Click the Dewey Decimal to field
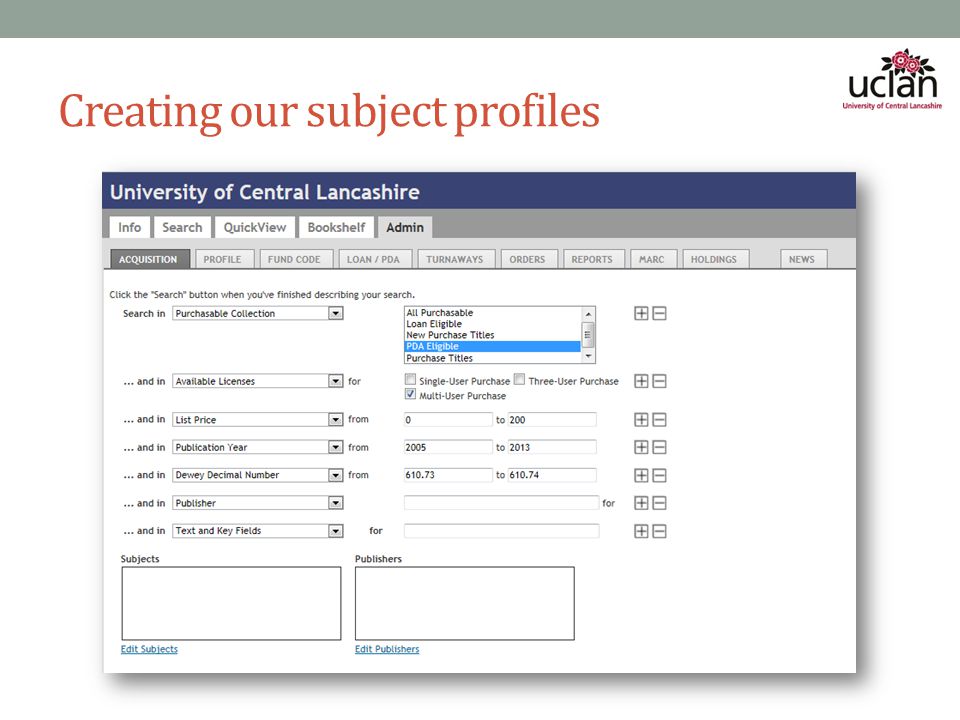 tap(552, 475)
